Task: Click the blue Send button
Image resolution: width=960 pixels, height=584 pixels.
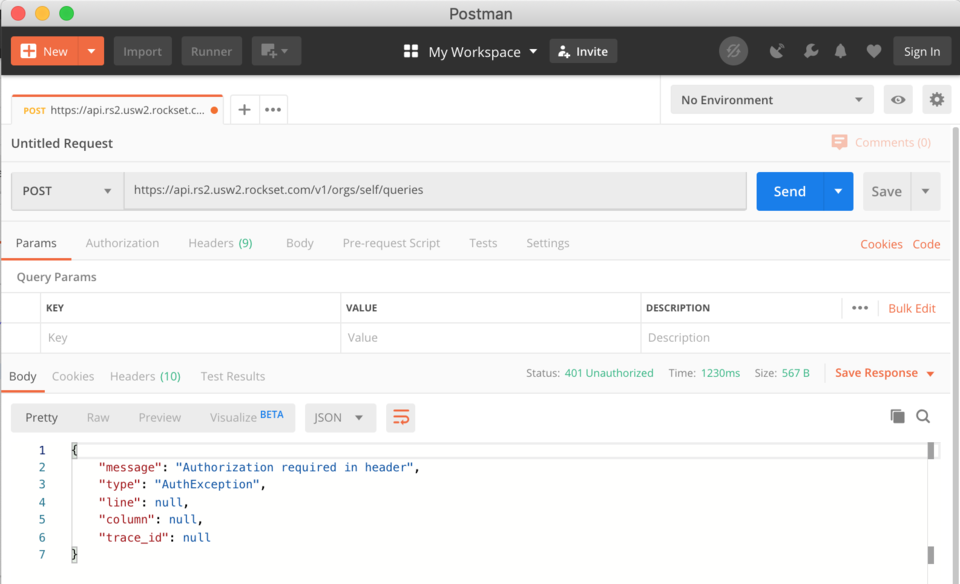Action: point(789,191)
